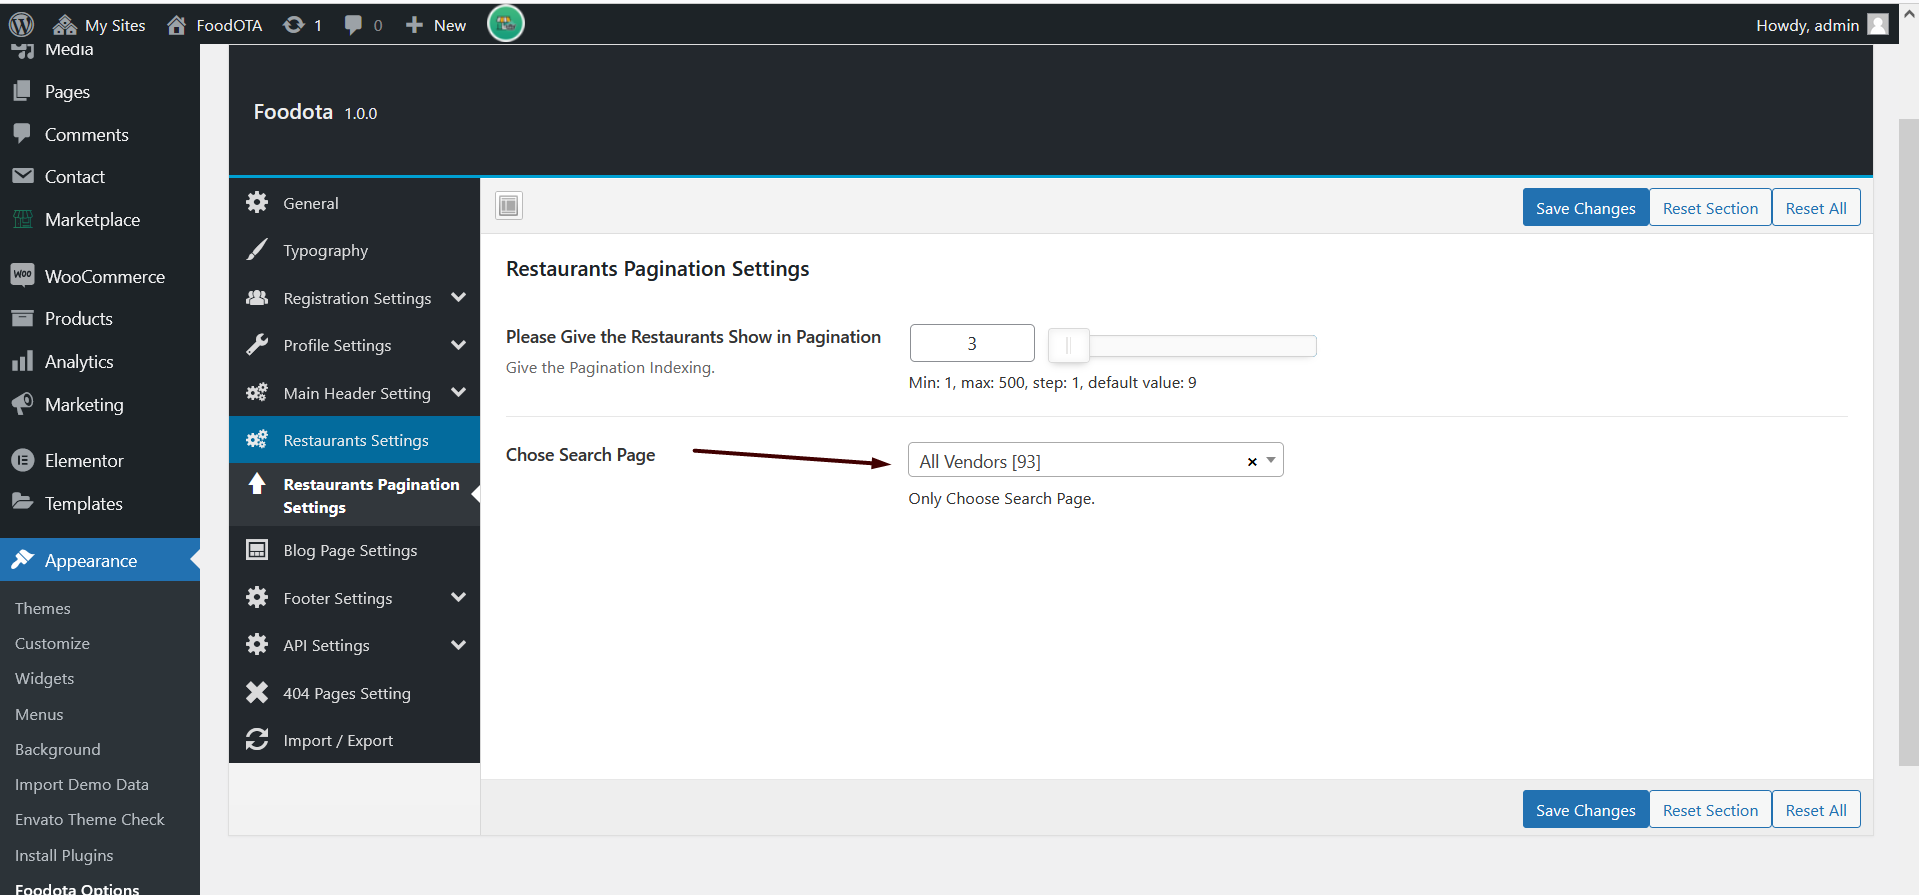Clear the All Vendors selection with x
This screenshot has height=895, width=1919.
click(1252, 462)
